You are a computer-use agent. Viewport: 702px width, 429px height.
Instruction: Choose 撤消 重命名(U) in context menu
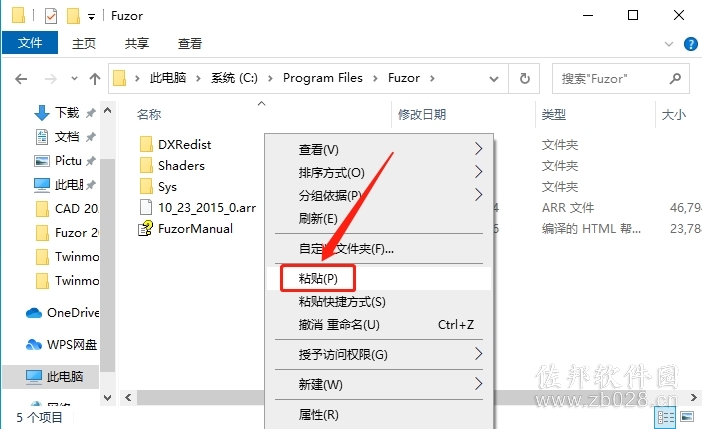point(379,325)
